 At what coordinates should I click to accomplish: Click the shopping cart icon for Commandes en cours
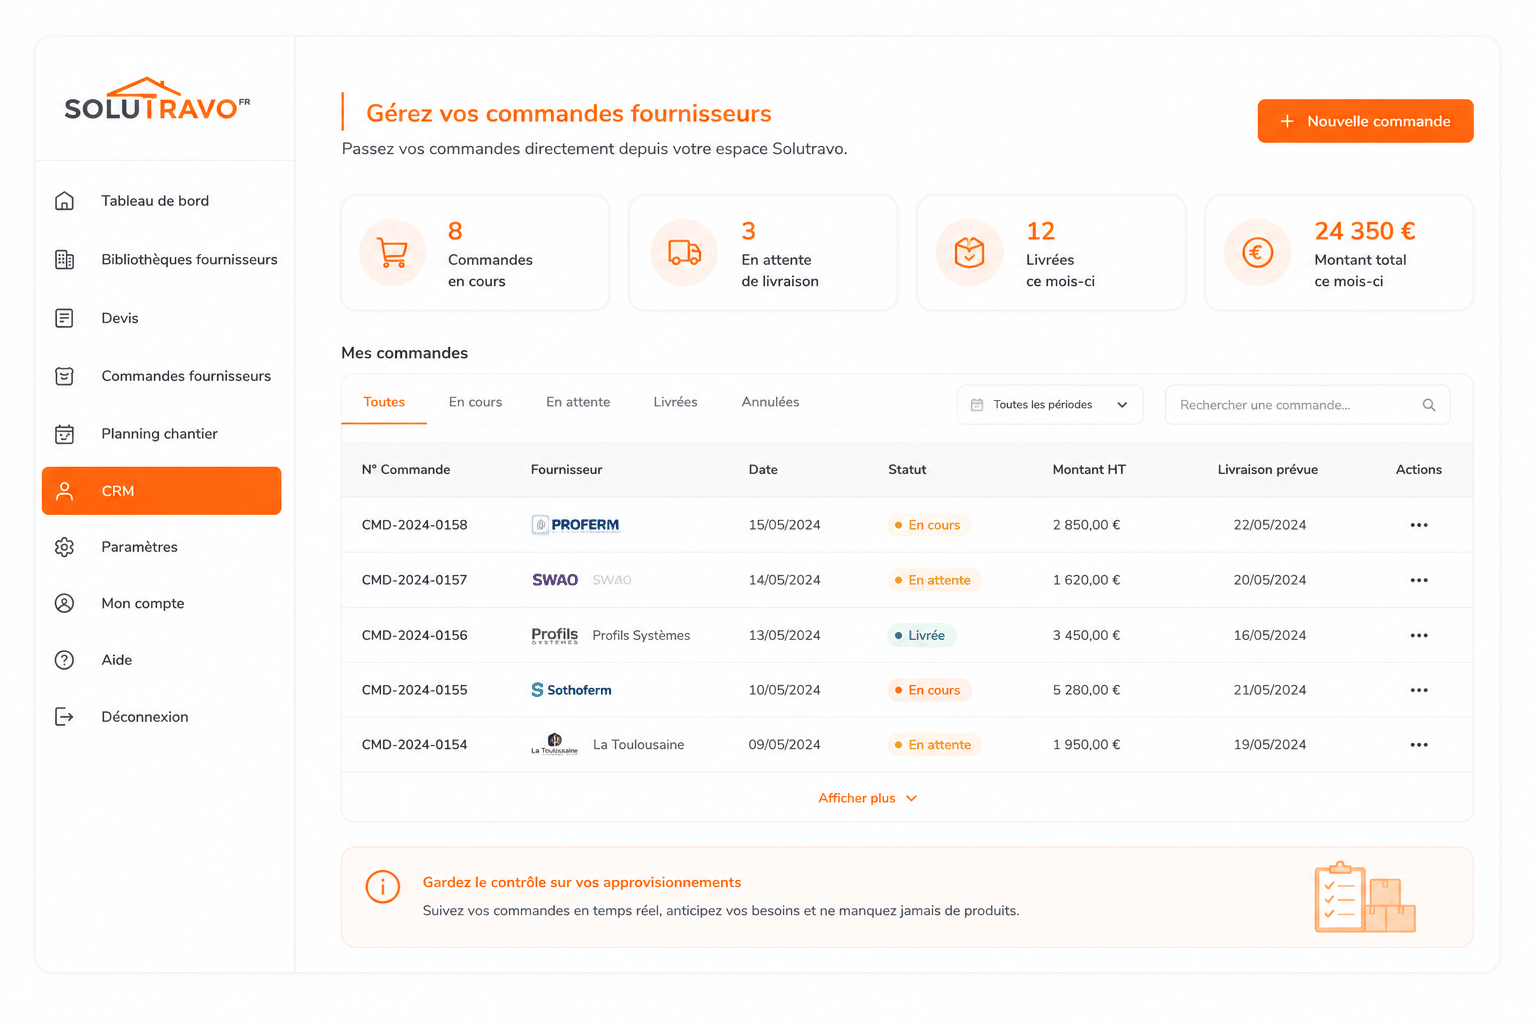(x=392, y=253)
